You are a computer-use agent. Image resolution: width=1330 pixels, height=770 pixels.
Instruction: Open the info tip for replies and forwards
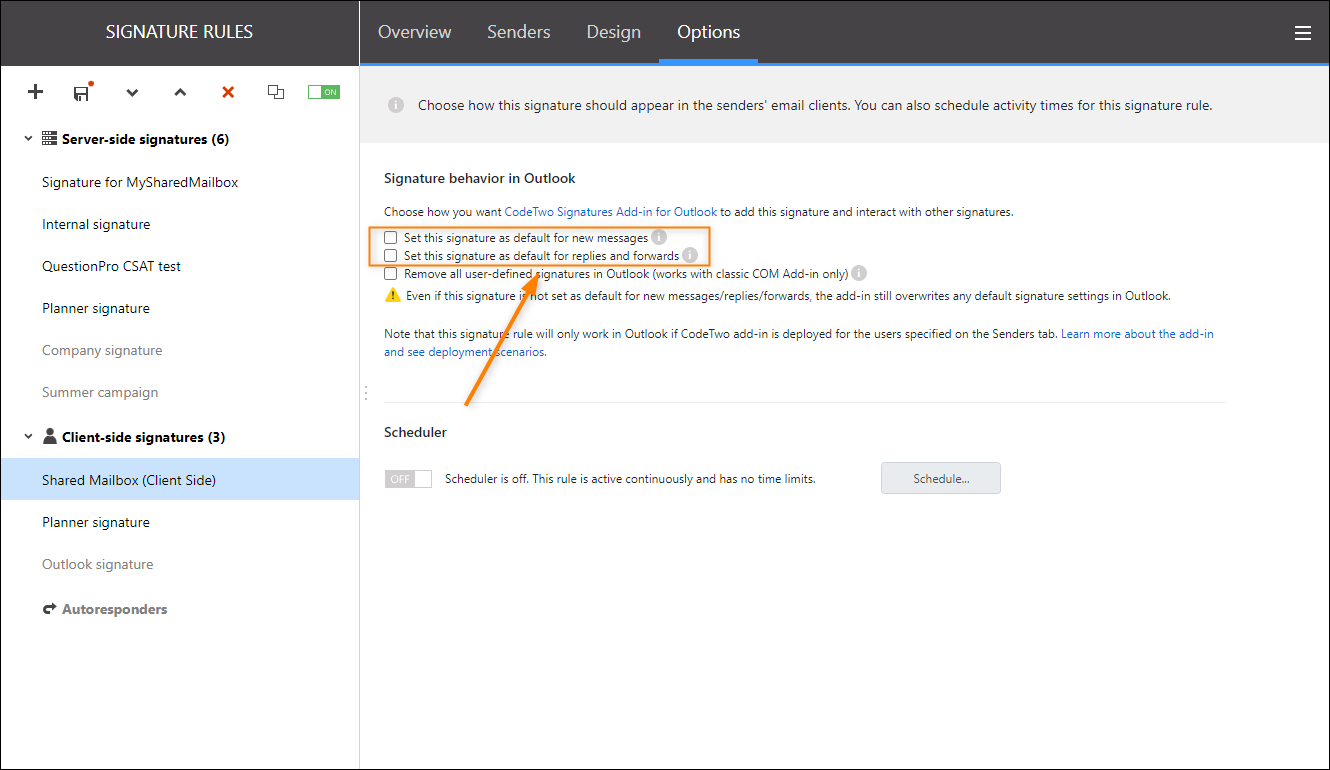pos(690,255)
